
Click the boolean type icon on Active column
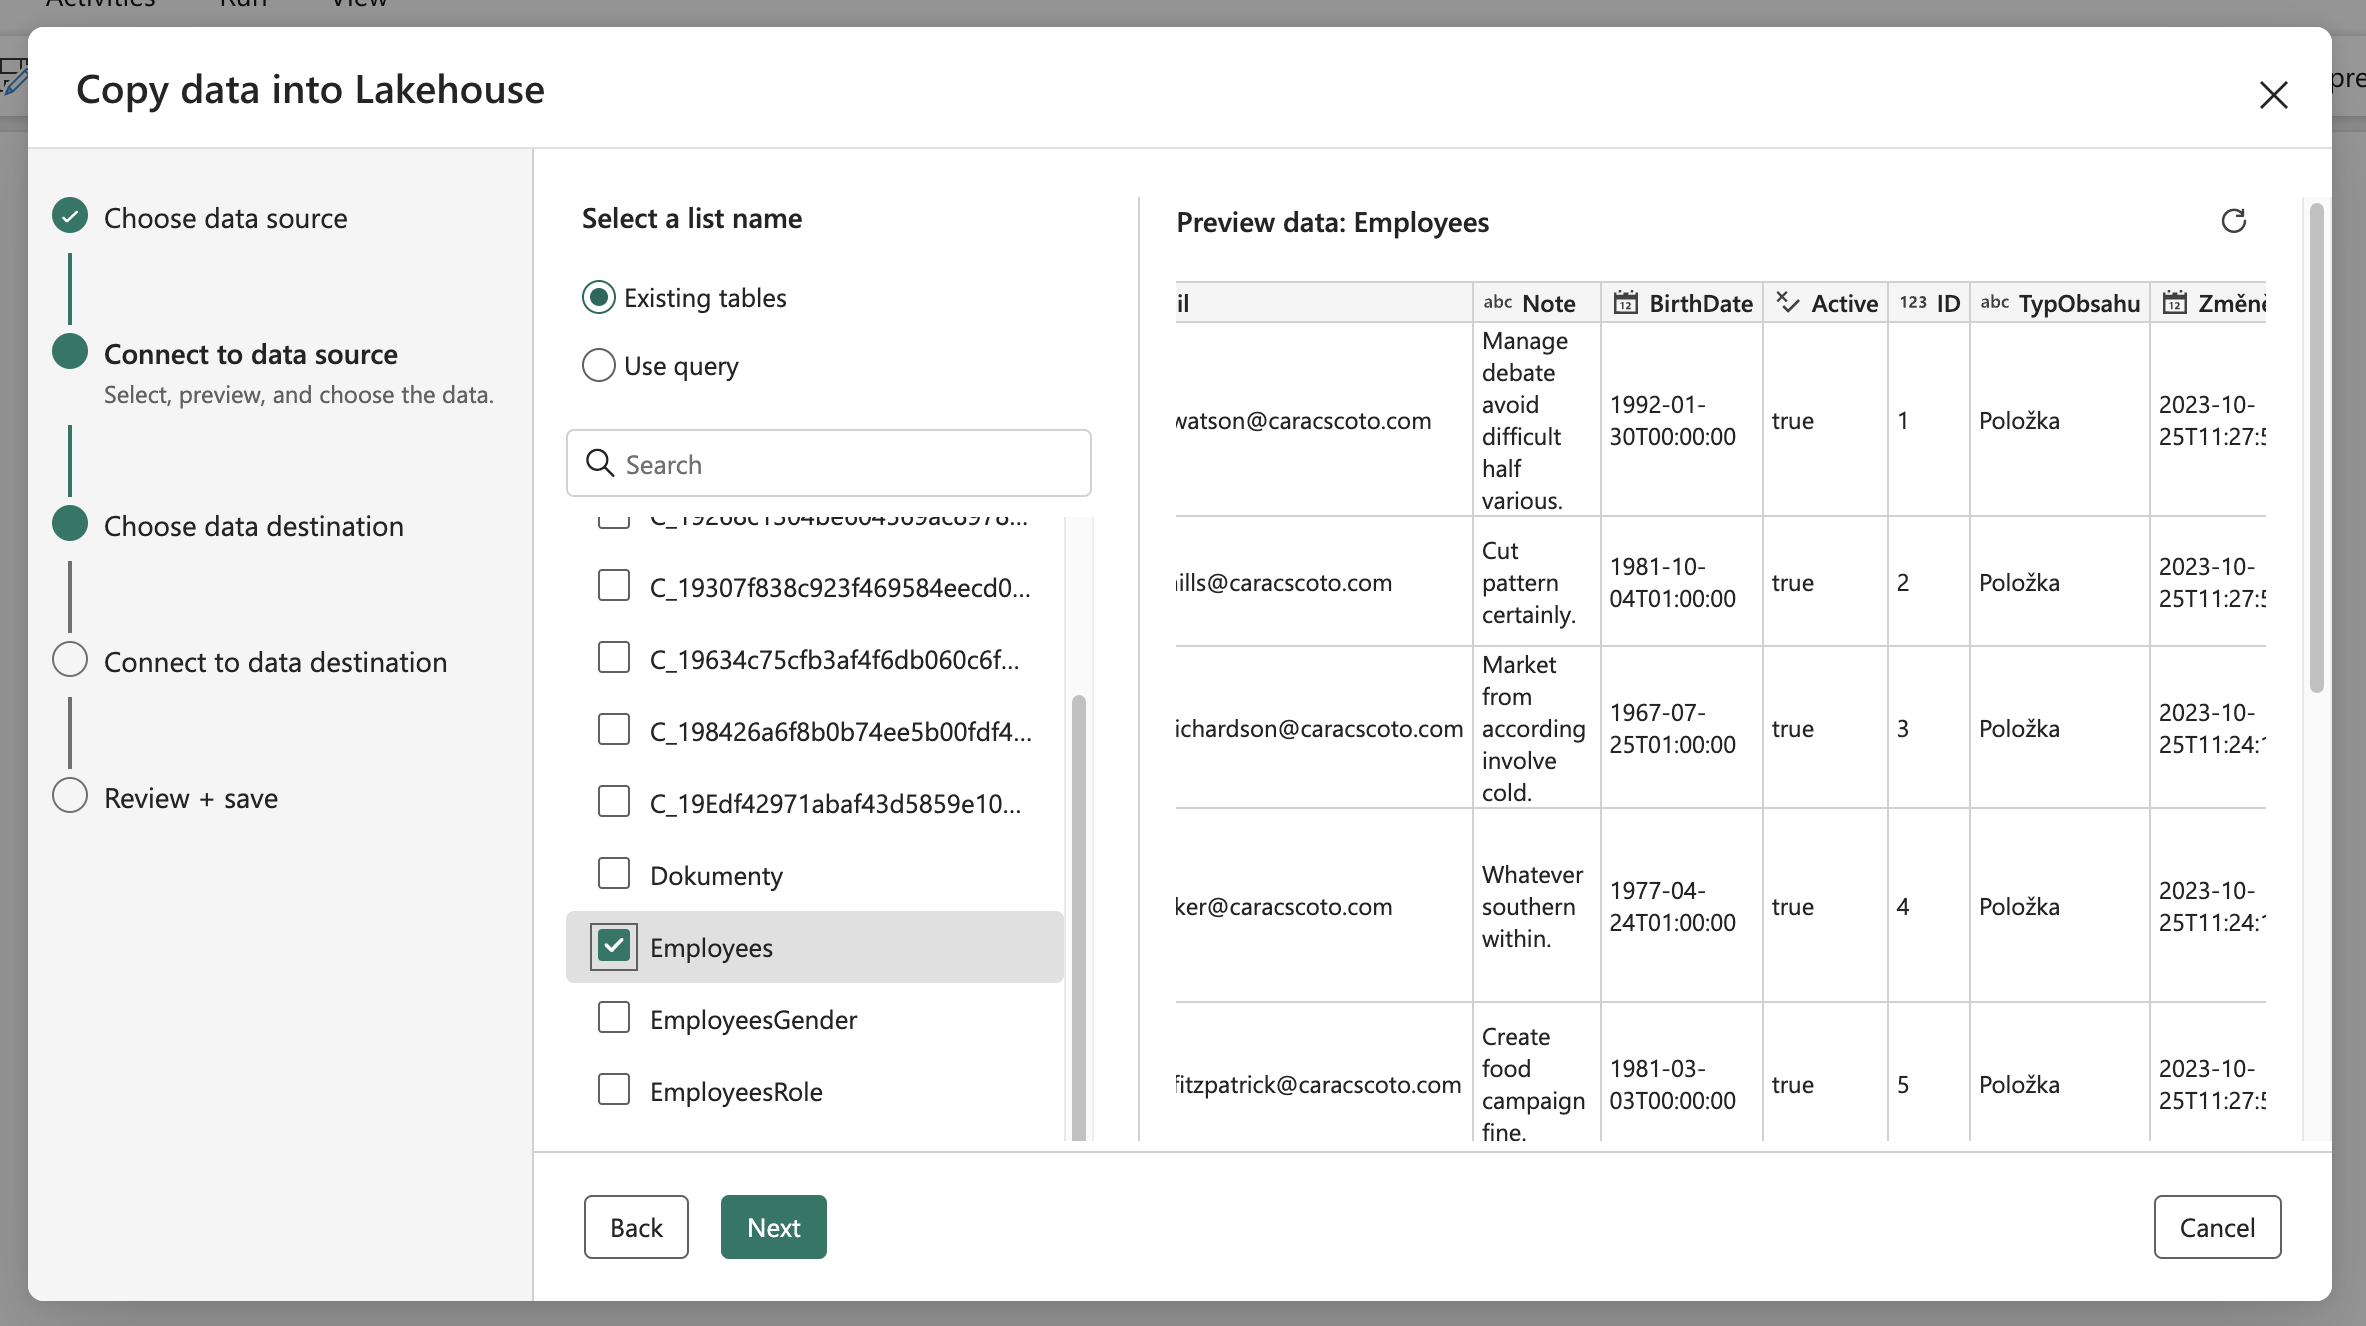click(x=1787, y=302)
